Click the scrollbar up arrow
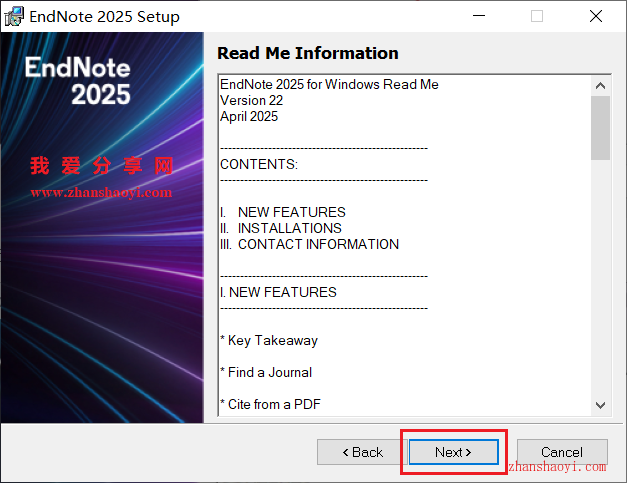Image resolution: width=627 pixels, height=483 pixels. point(600,86)
